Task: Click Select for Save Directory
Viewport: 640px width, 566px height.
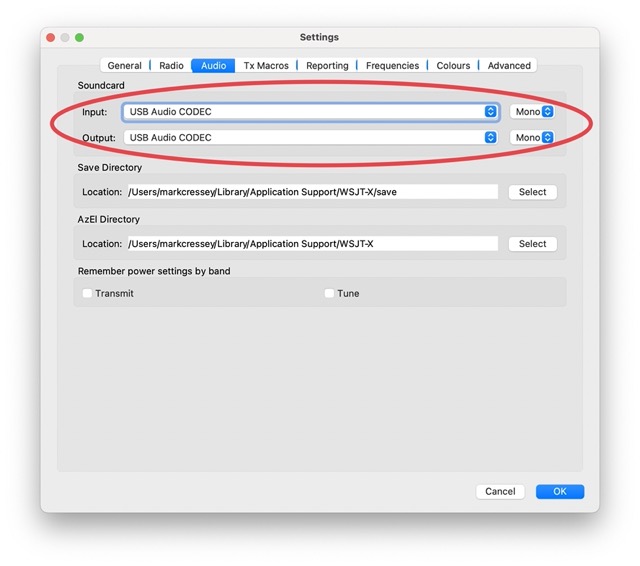Action: 532,192
